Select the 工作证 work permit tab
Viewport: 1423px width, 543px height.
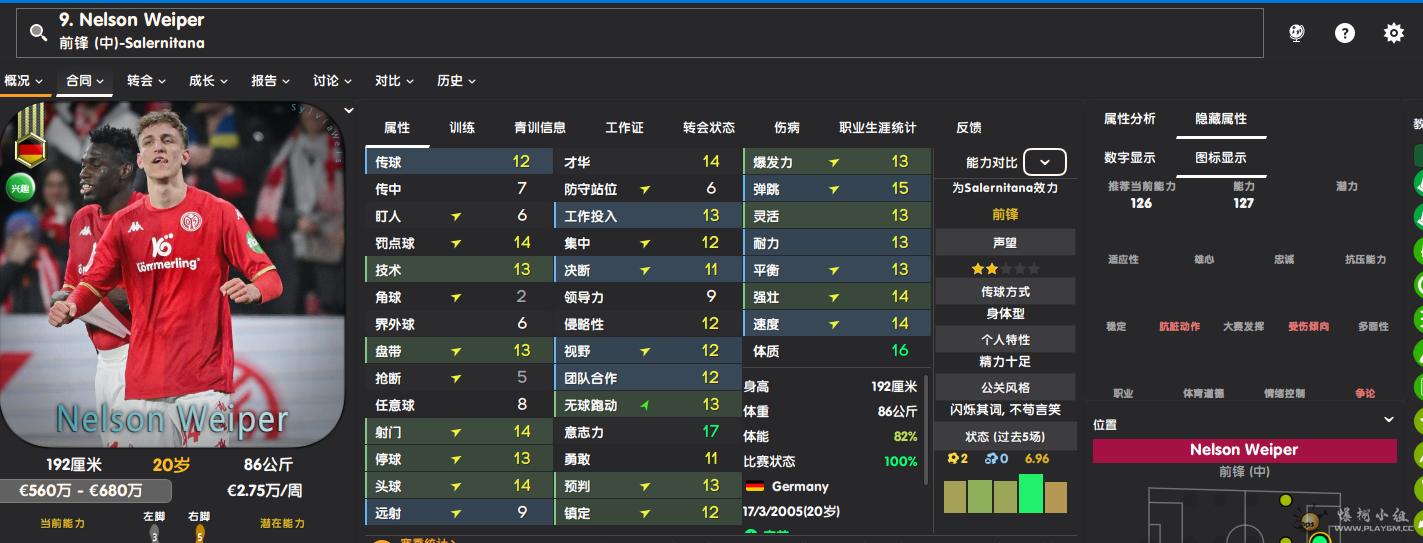click(x=624, y=128)
